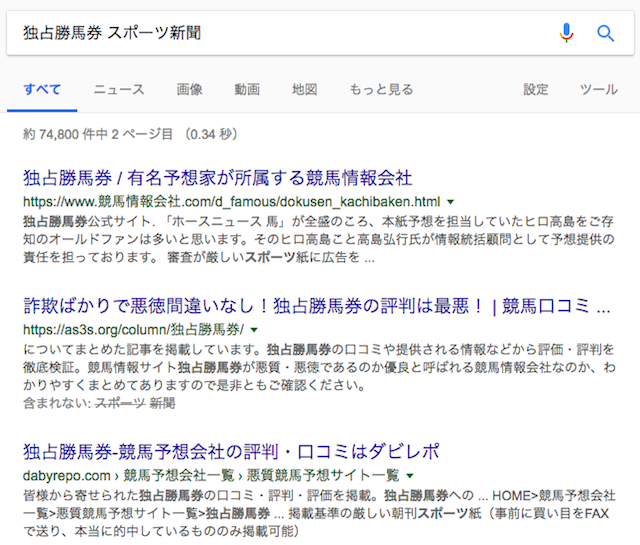Expand dropdown arrow after 悪質競馬予想サイト一覧 breadcrumb
640x545 pixels.
[x=410, y=476]
